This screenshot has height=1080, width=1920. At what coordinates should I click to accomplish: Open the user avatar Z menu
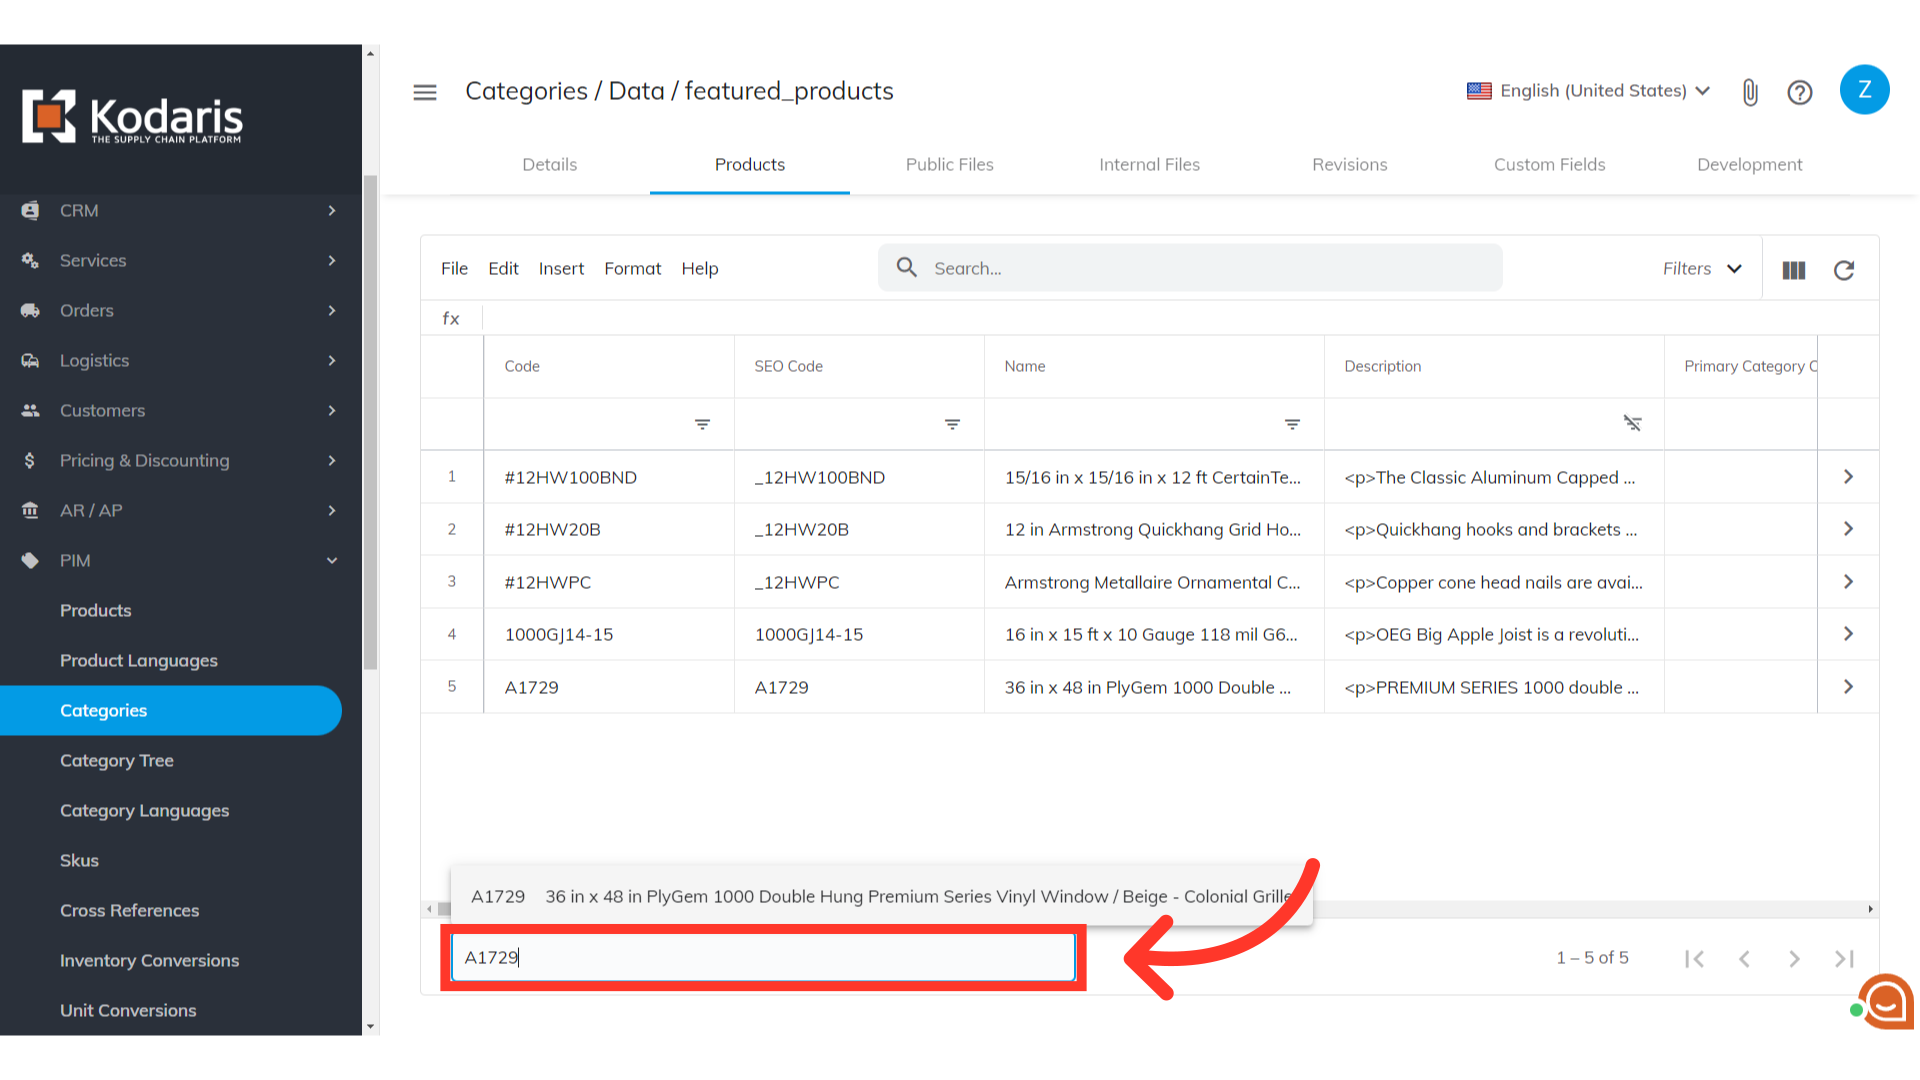pyautogui.click(x=1864, y=90)
